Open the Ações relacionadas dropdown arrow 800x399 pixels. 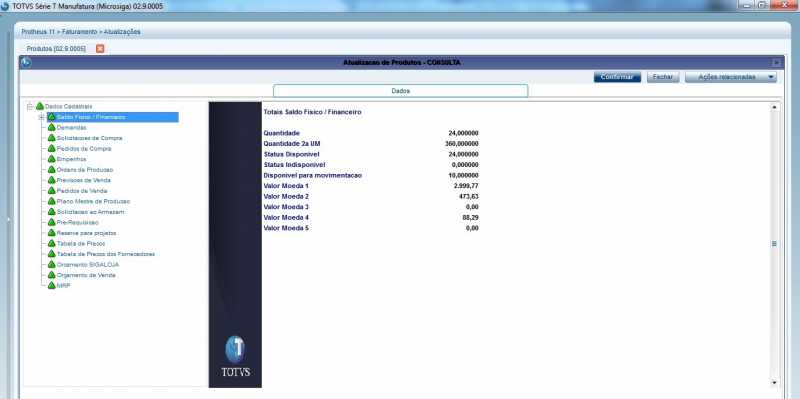click(x=770, y=77)
